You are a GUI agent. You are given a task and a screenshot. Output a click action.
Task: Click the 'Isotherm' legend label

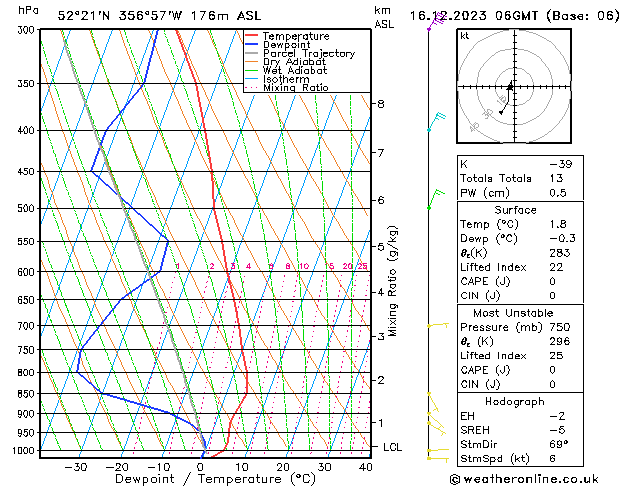click(286, 79)
